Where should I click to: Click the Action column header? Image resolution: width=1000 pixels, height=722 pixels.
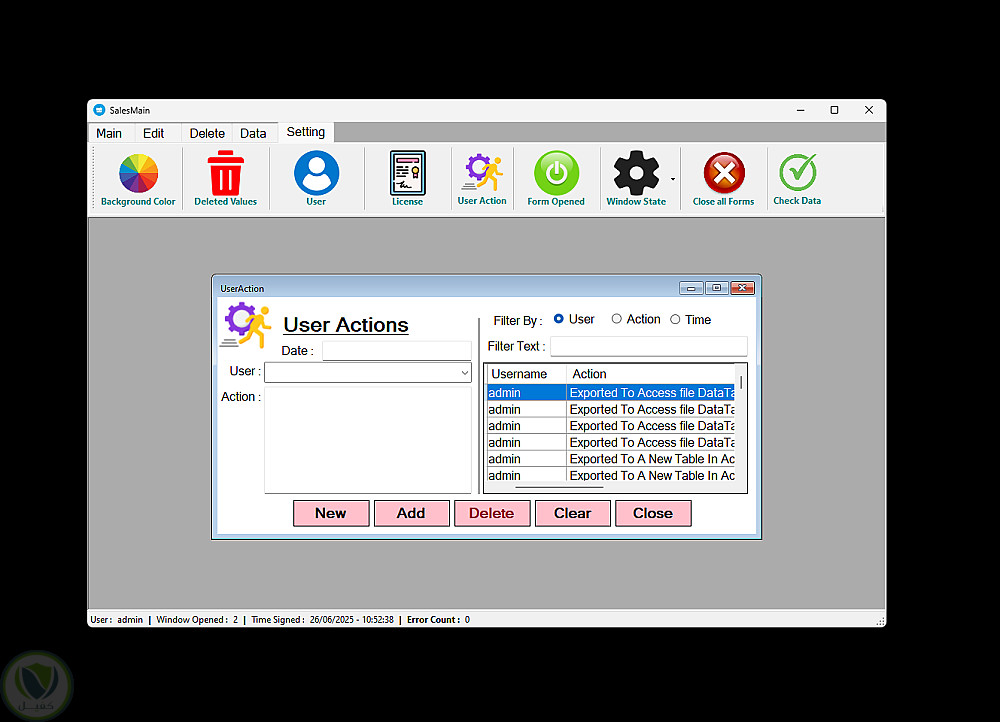click(650, 374)
